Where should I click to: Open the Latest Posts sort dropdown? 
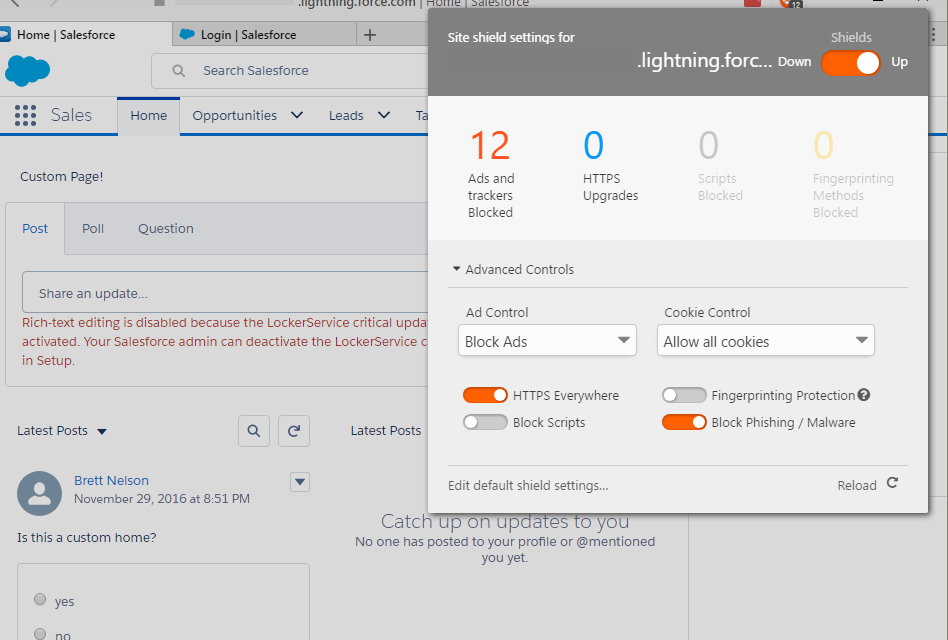point(102,432)
